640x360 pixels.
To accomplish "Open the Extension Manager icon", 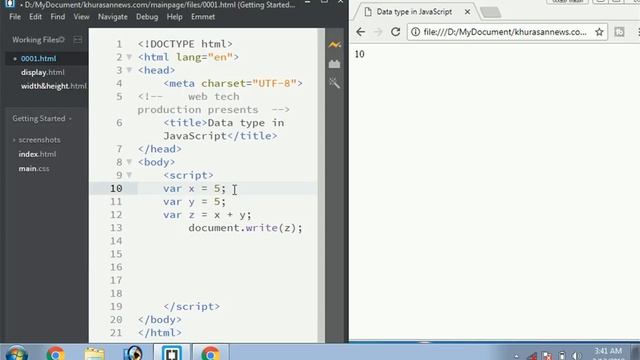I will 334,64.
